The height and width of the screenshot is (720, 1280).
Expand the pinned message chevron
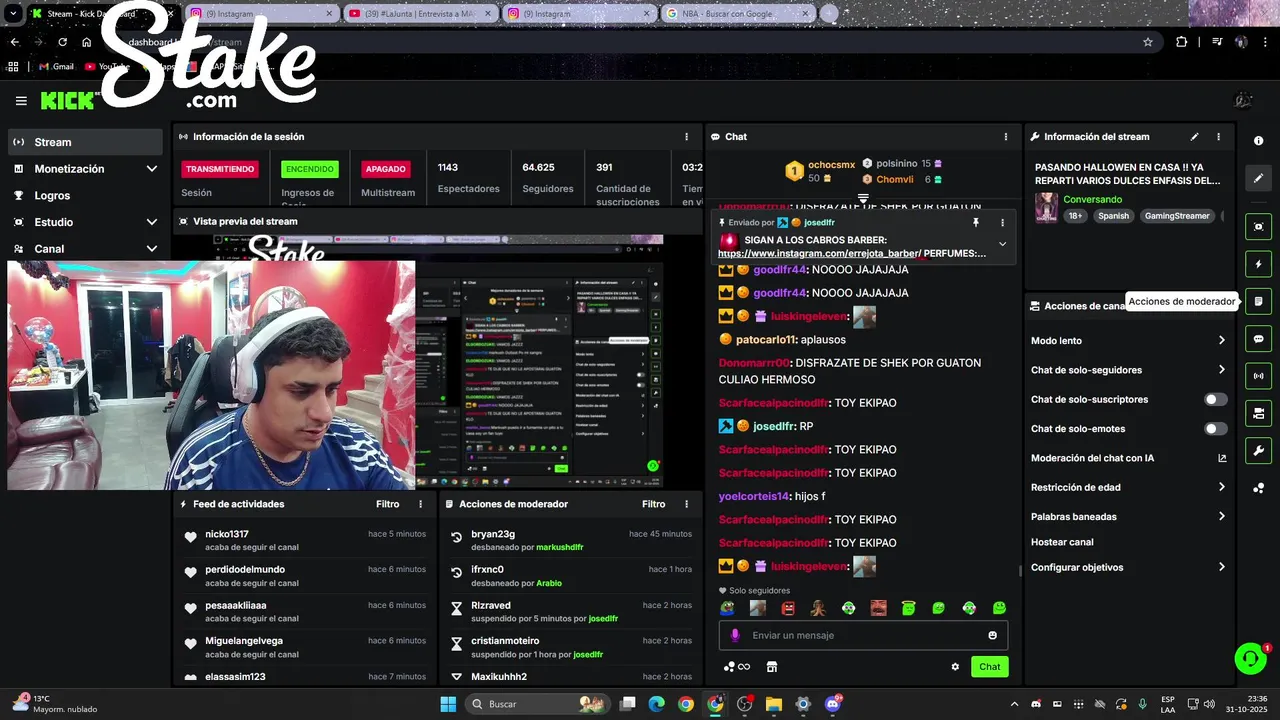1002,244
